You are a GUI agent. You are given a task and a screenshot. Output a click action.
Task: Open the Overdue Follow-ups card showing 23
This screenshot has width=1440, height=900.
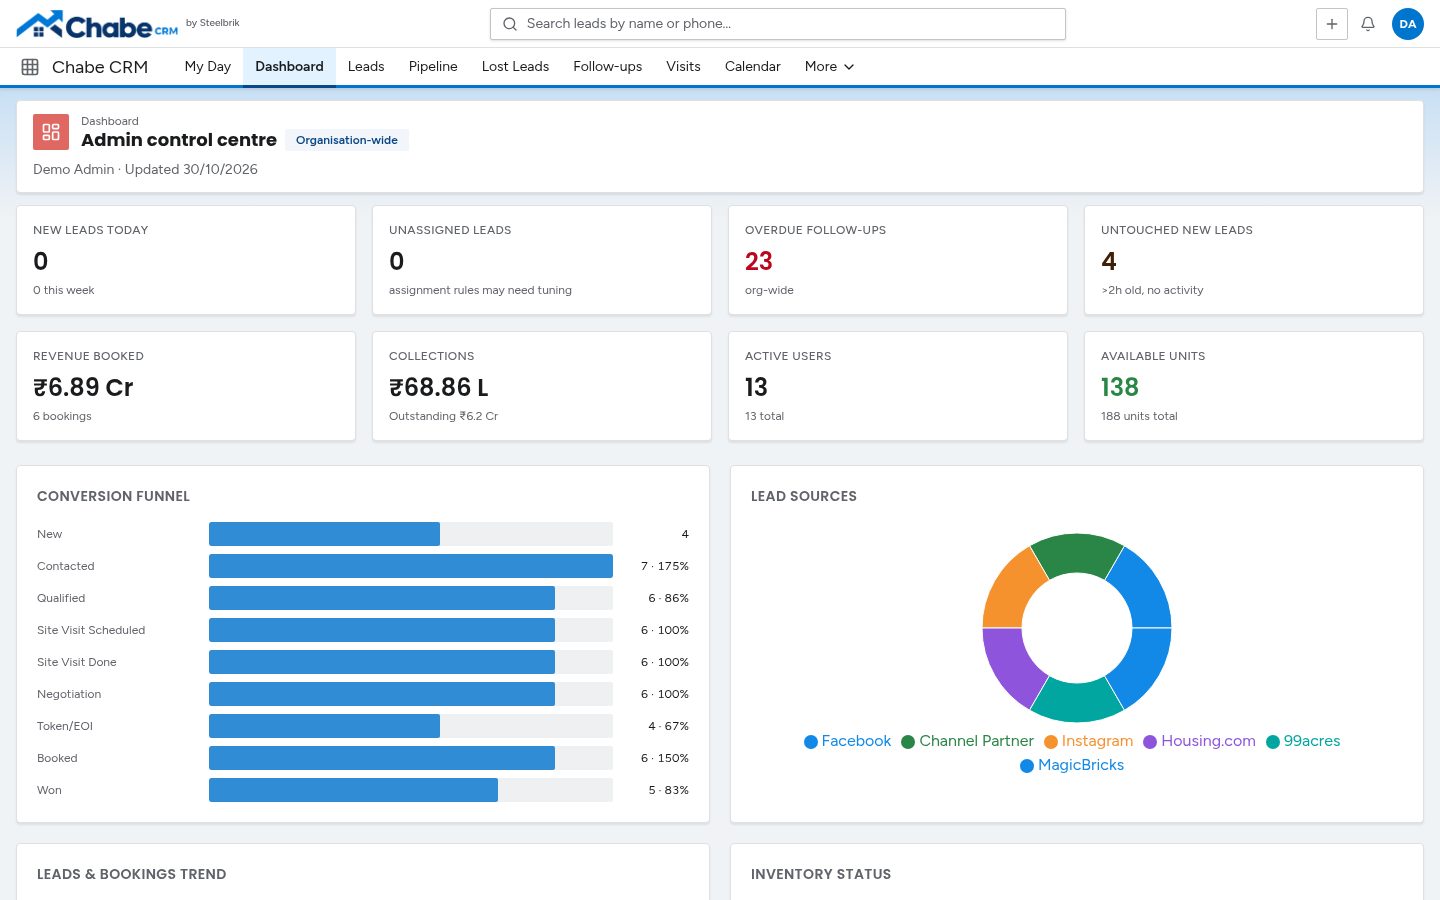[x=898, y=260]
